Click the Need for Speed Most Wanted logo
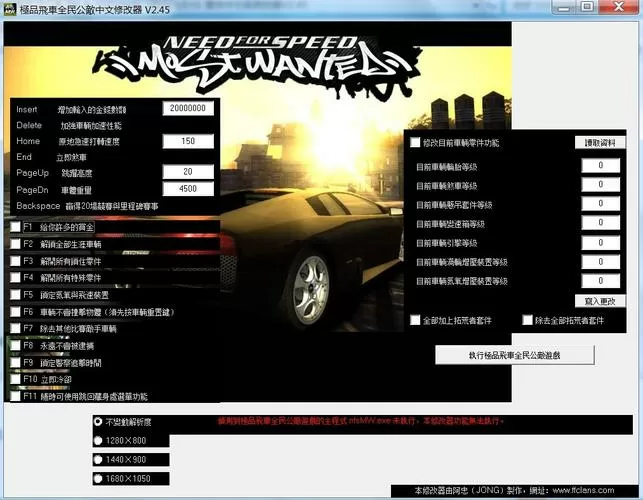This screenshot has height=500, width=643. tap(258, 66)
